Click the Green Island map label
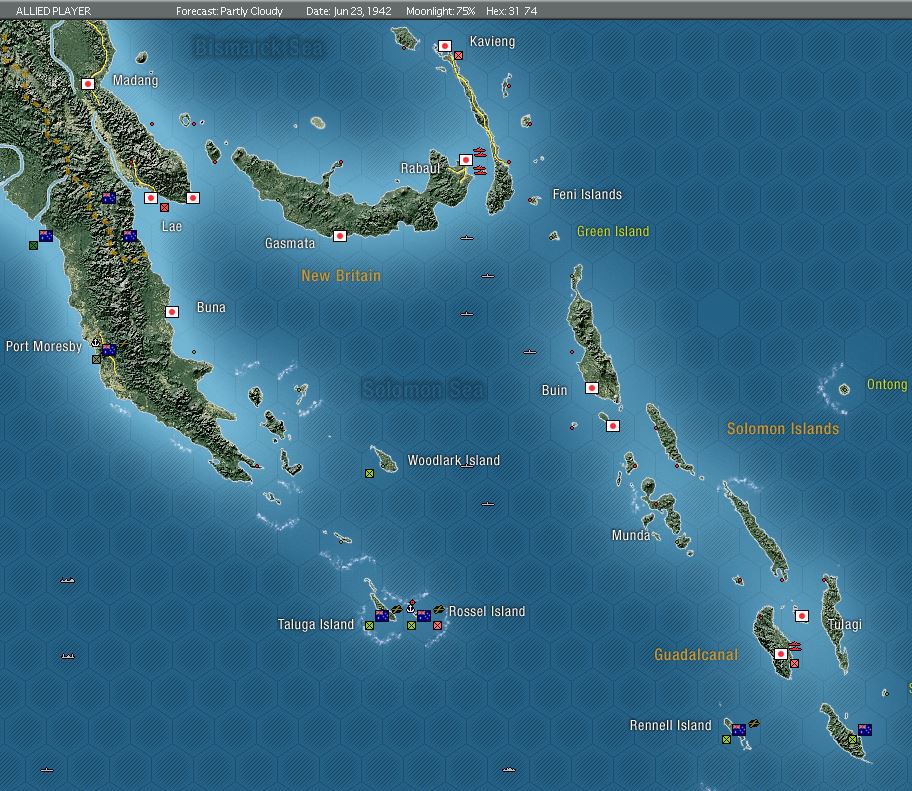Viewport: 912px width, 791px height. [613, 231]
